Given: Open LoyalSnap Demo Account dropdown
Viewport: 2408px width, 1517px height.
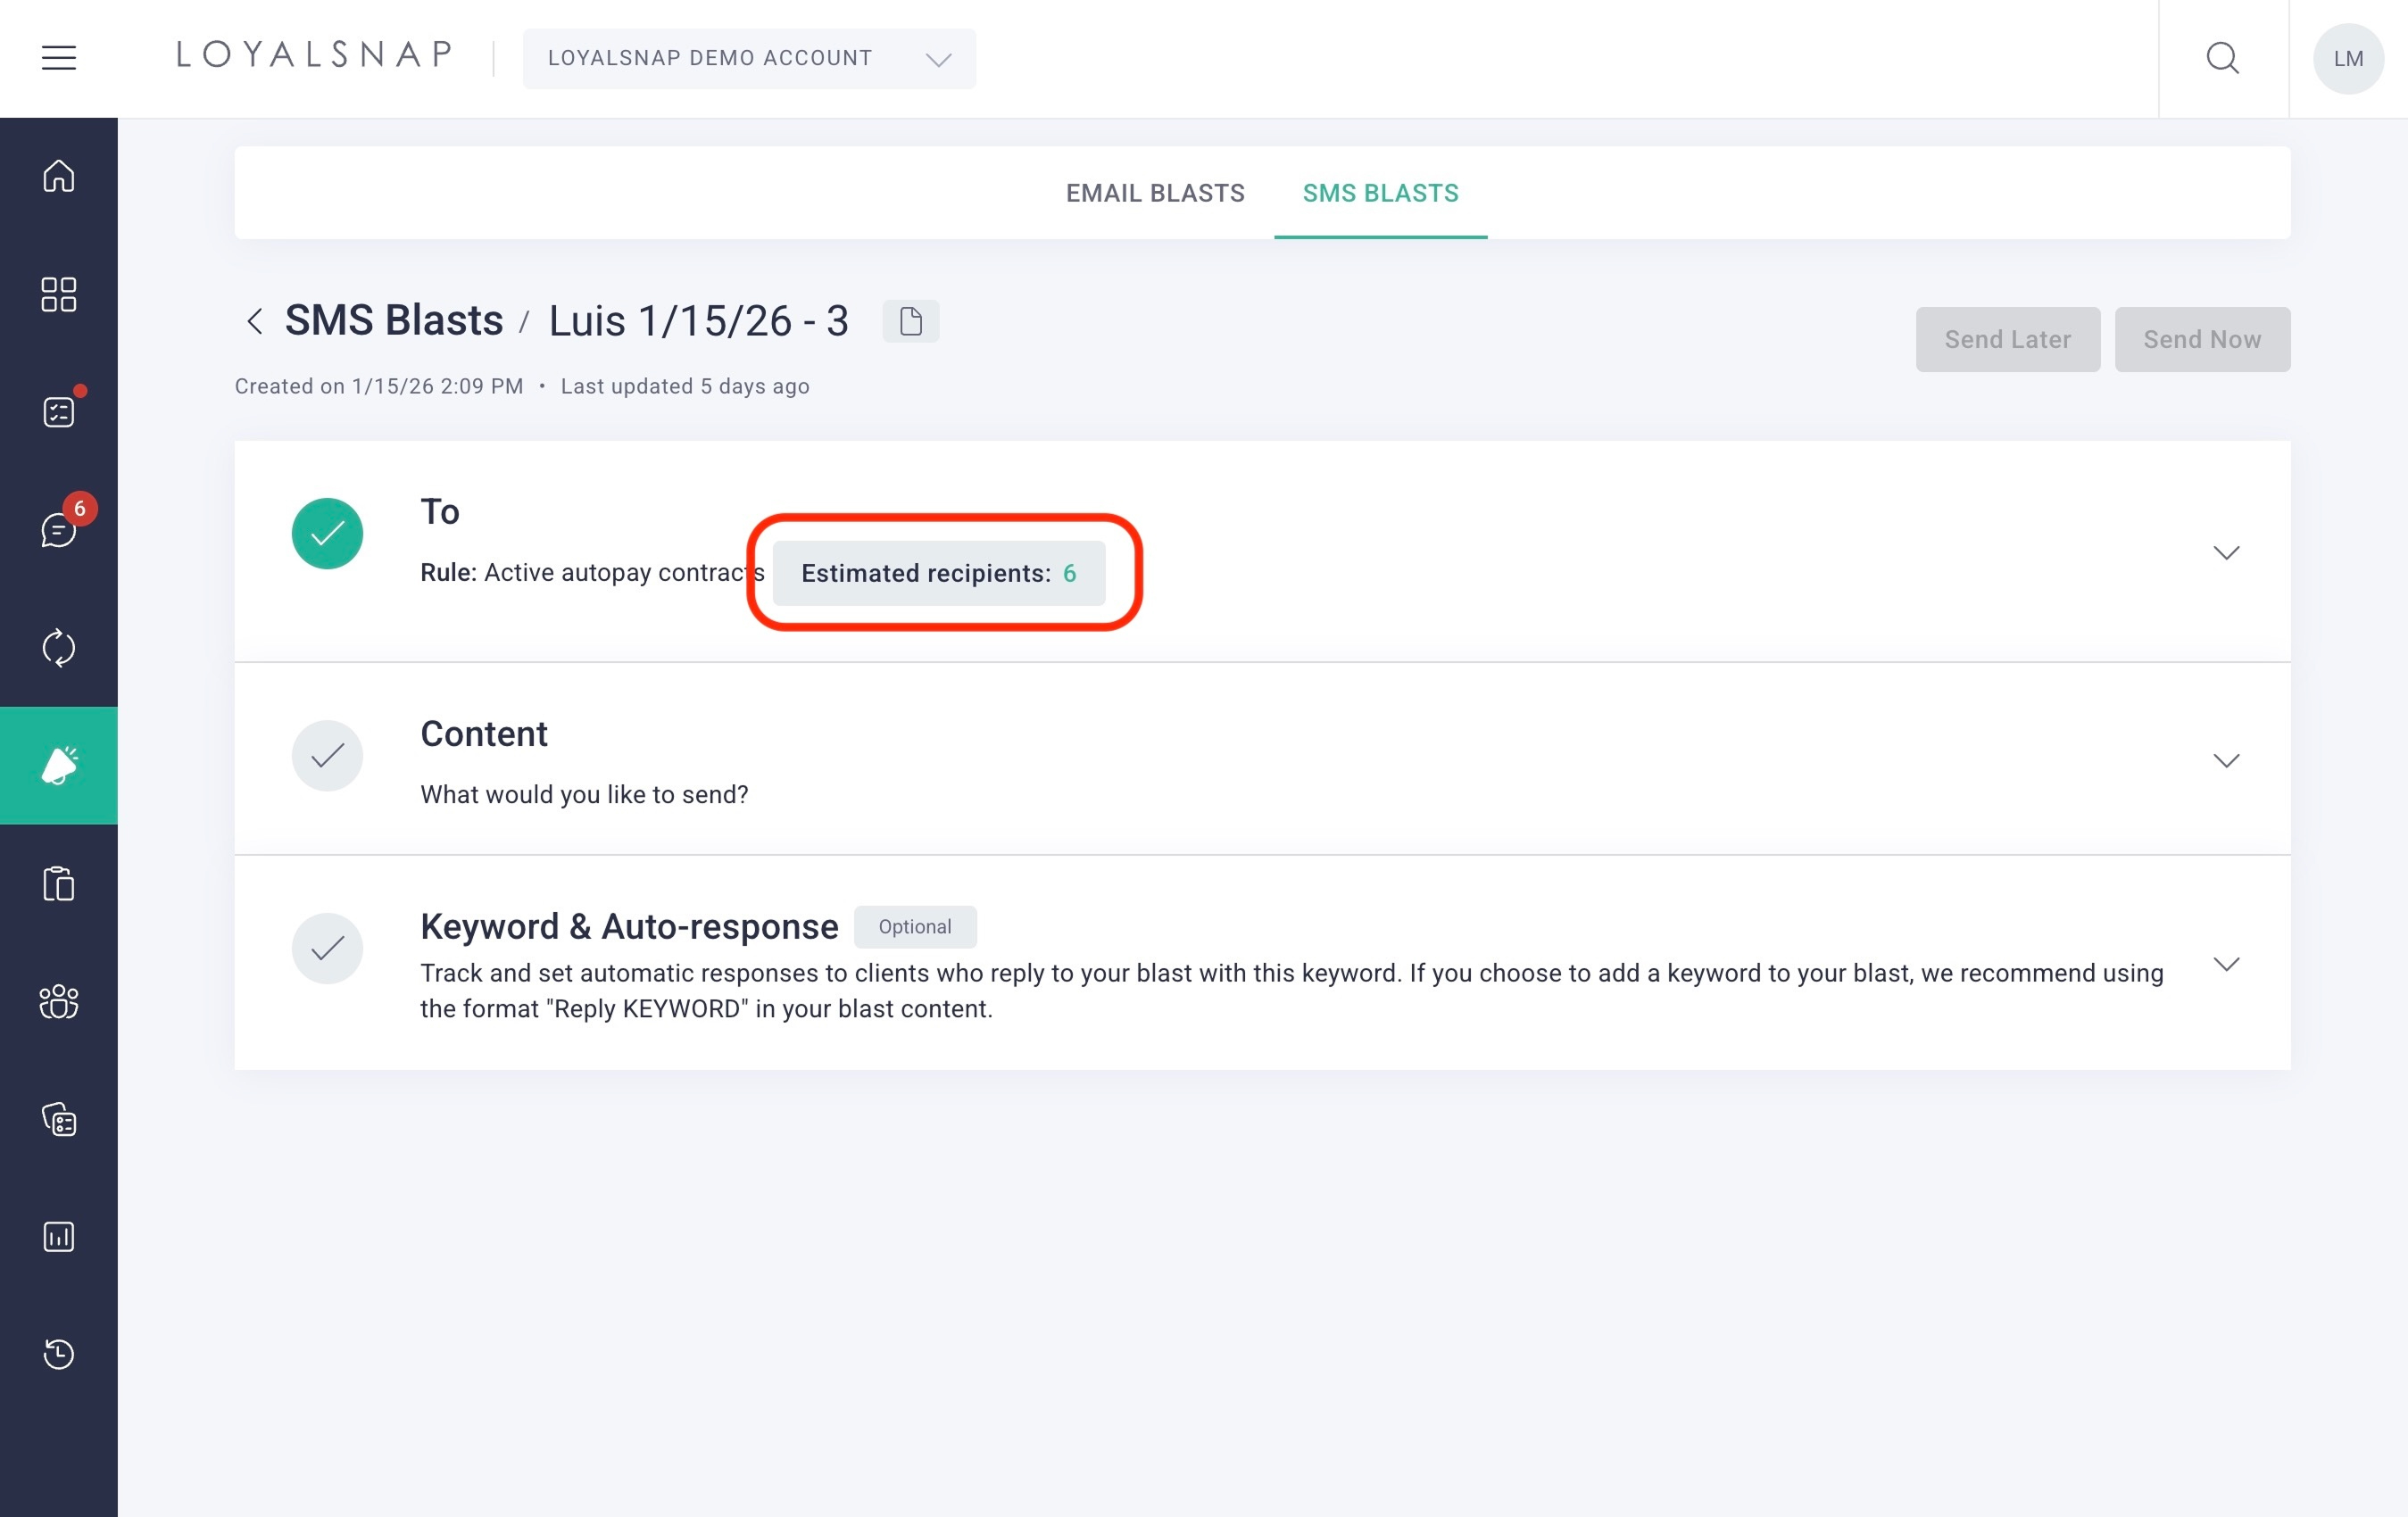Looking at the screenshot, I should [748, 58].
